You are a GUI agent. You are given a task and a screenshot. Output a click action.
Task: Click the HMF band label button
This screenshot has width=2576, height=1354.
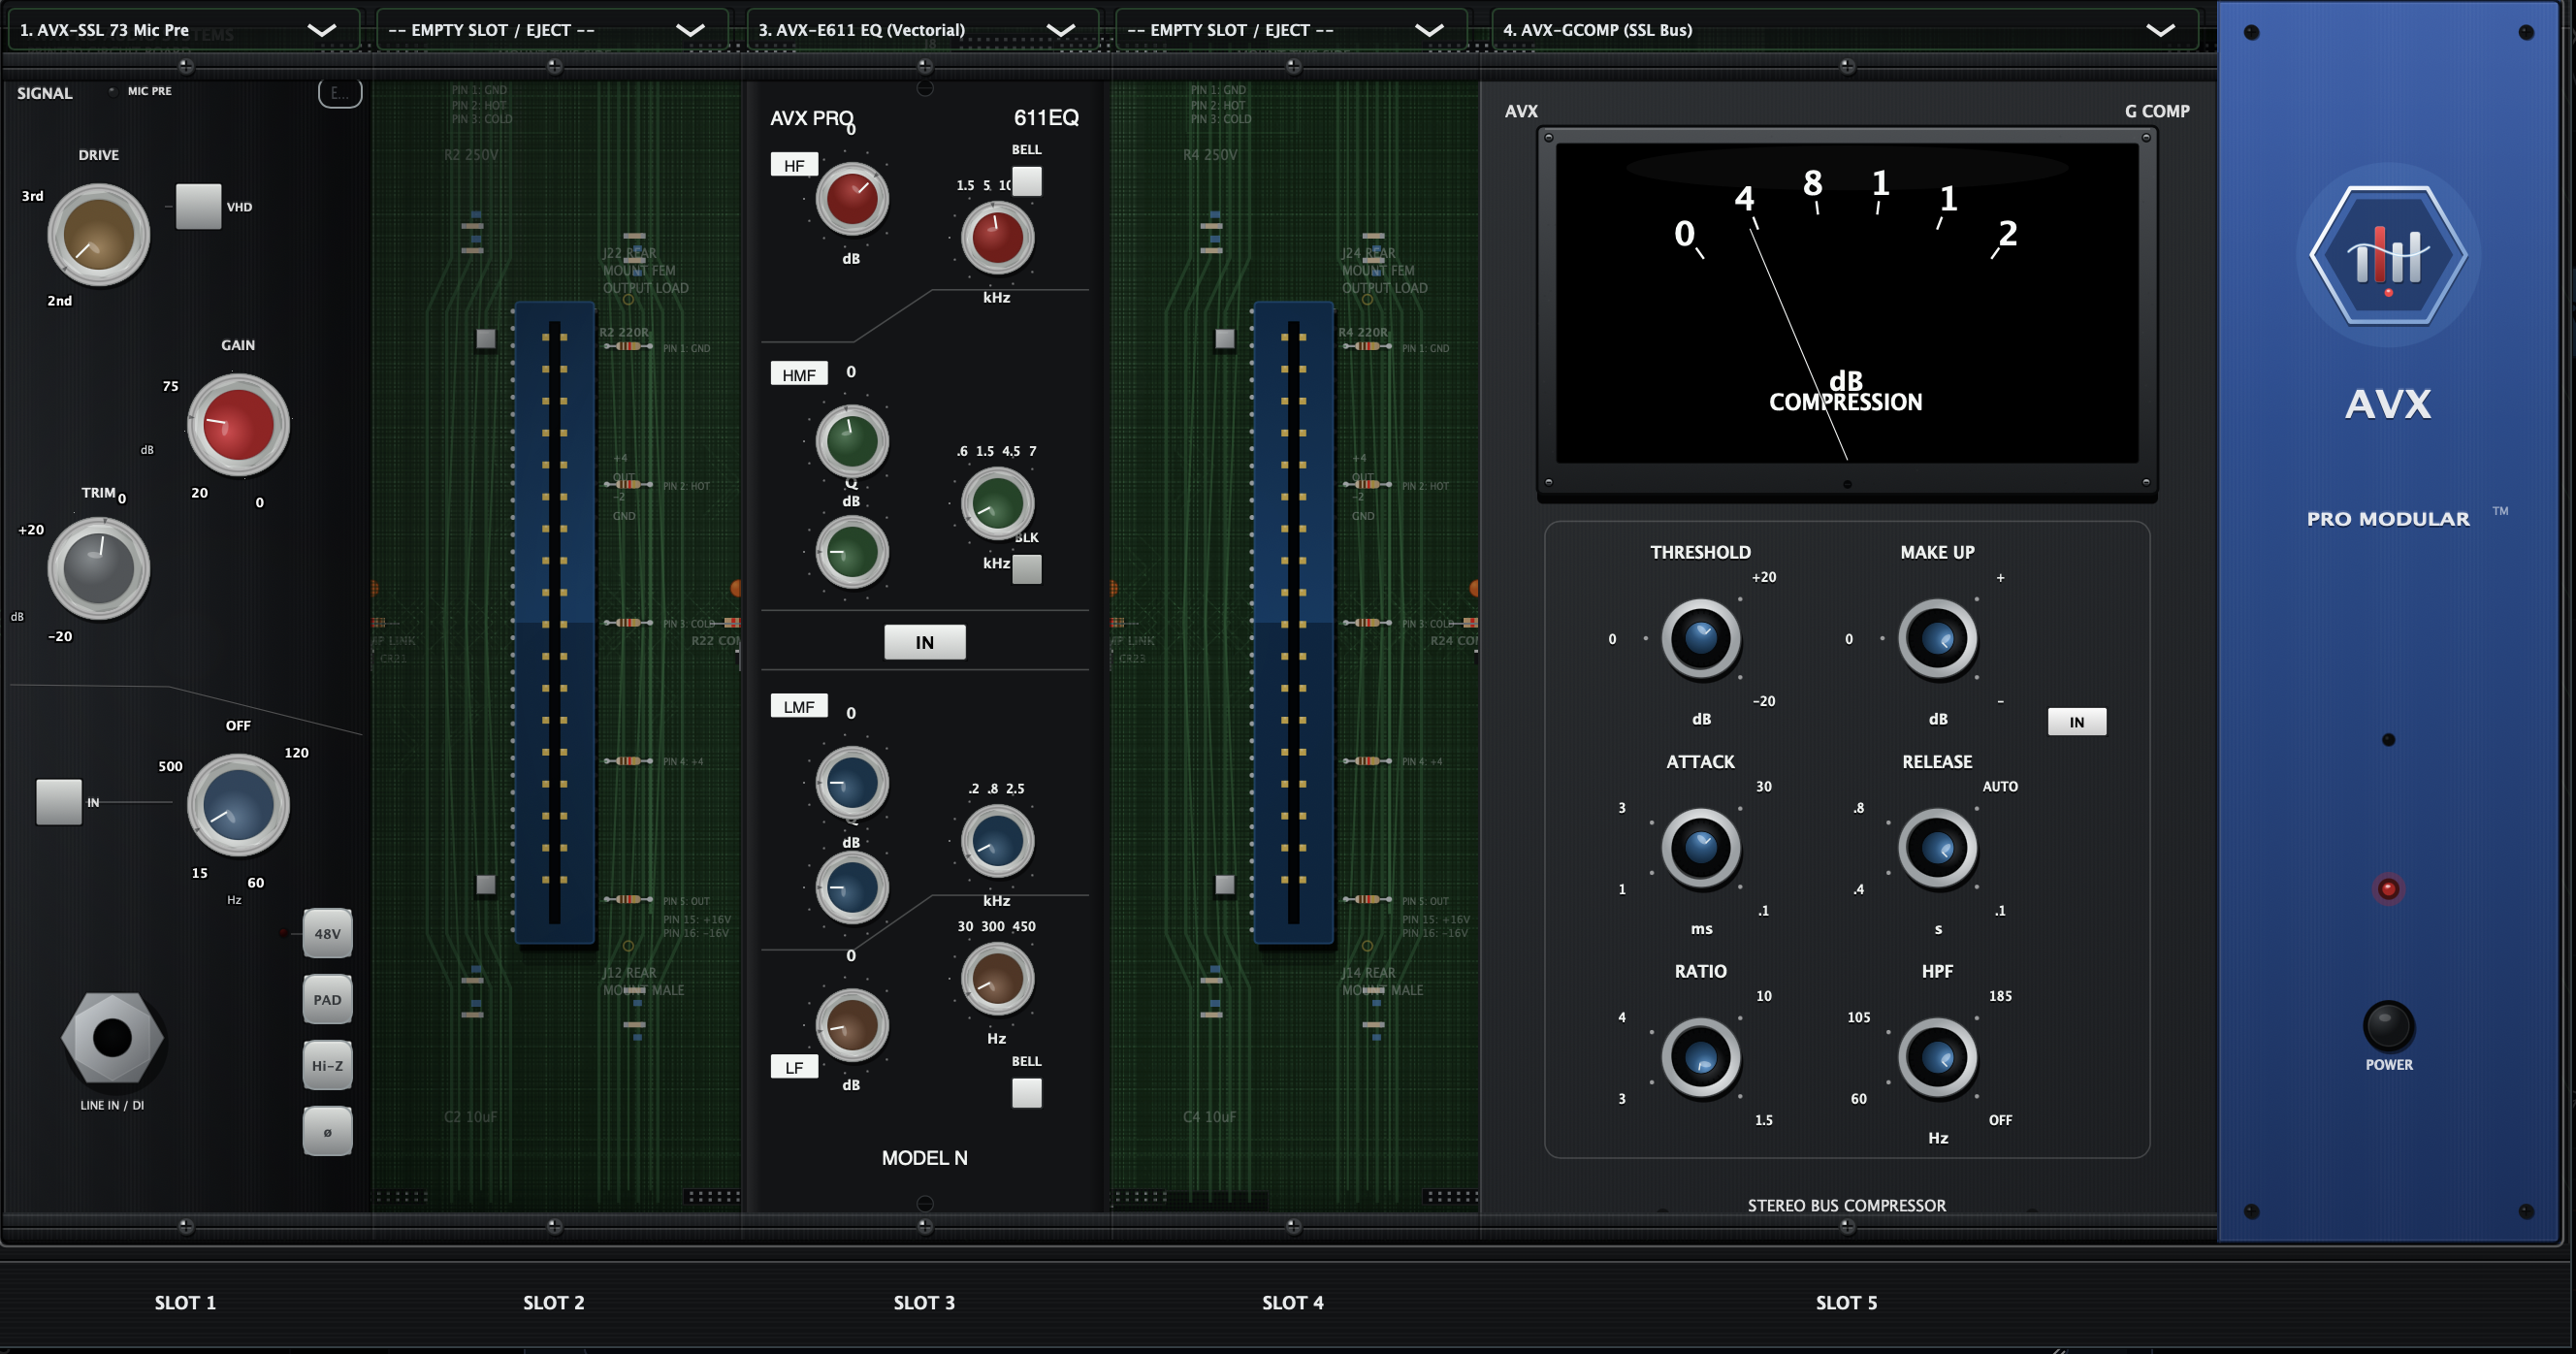(x=799, y=374)
